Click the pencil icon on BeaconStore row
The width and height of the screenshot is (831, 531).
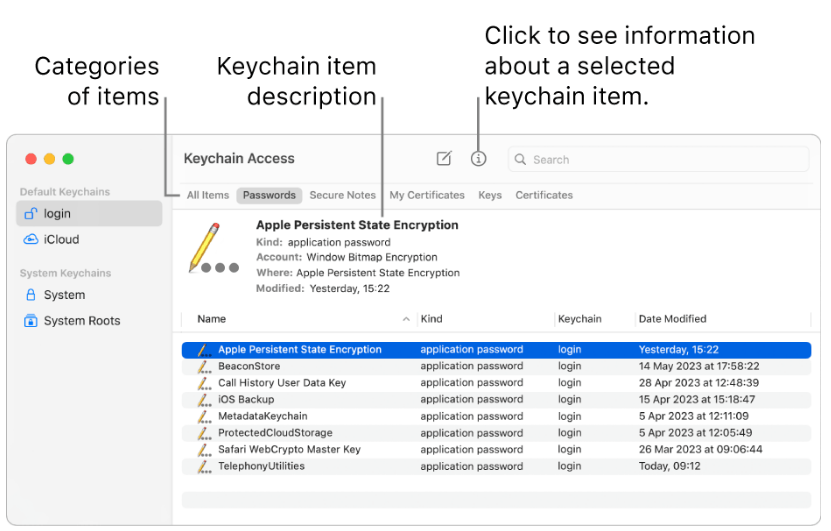[204, 366]
